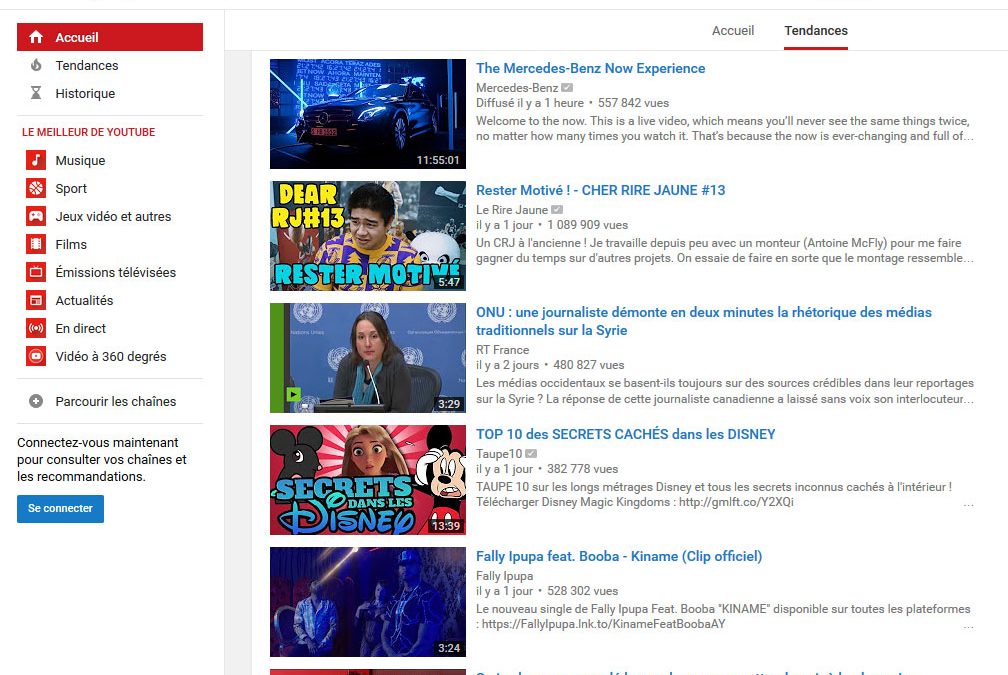The image size is (1008, 675).
Task: Visit the RT France channel link
Action: (502, 350)
